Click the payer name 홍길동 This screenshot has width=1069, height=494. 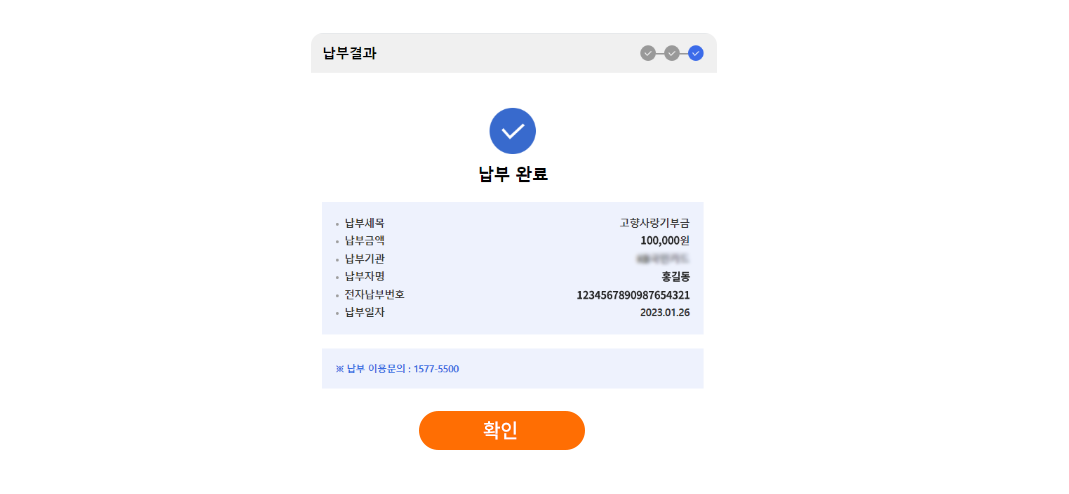click(x=676, y=277)
